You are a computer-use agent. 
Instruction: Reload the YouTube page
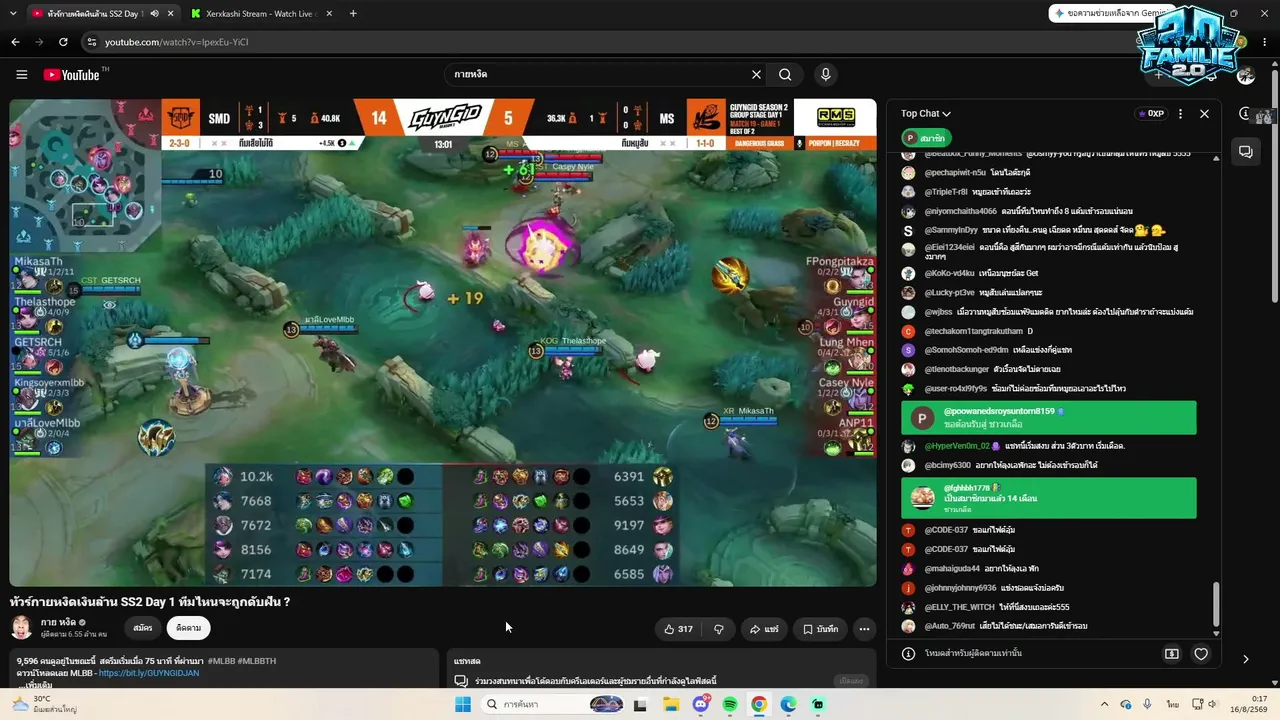(63, 42)
